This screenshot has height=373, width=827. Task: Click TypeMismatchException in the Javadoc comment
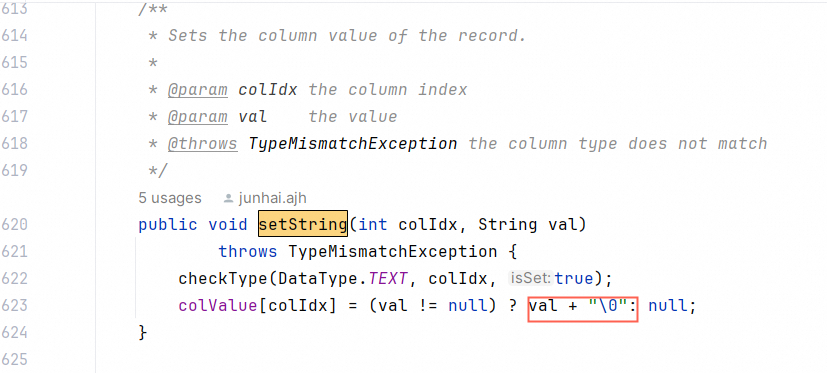coord(353,144)
